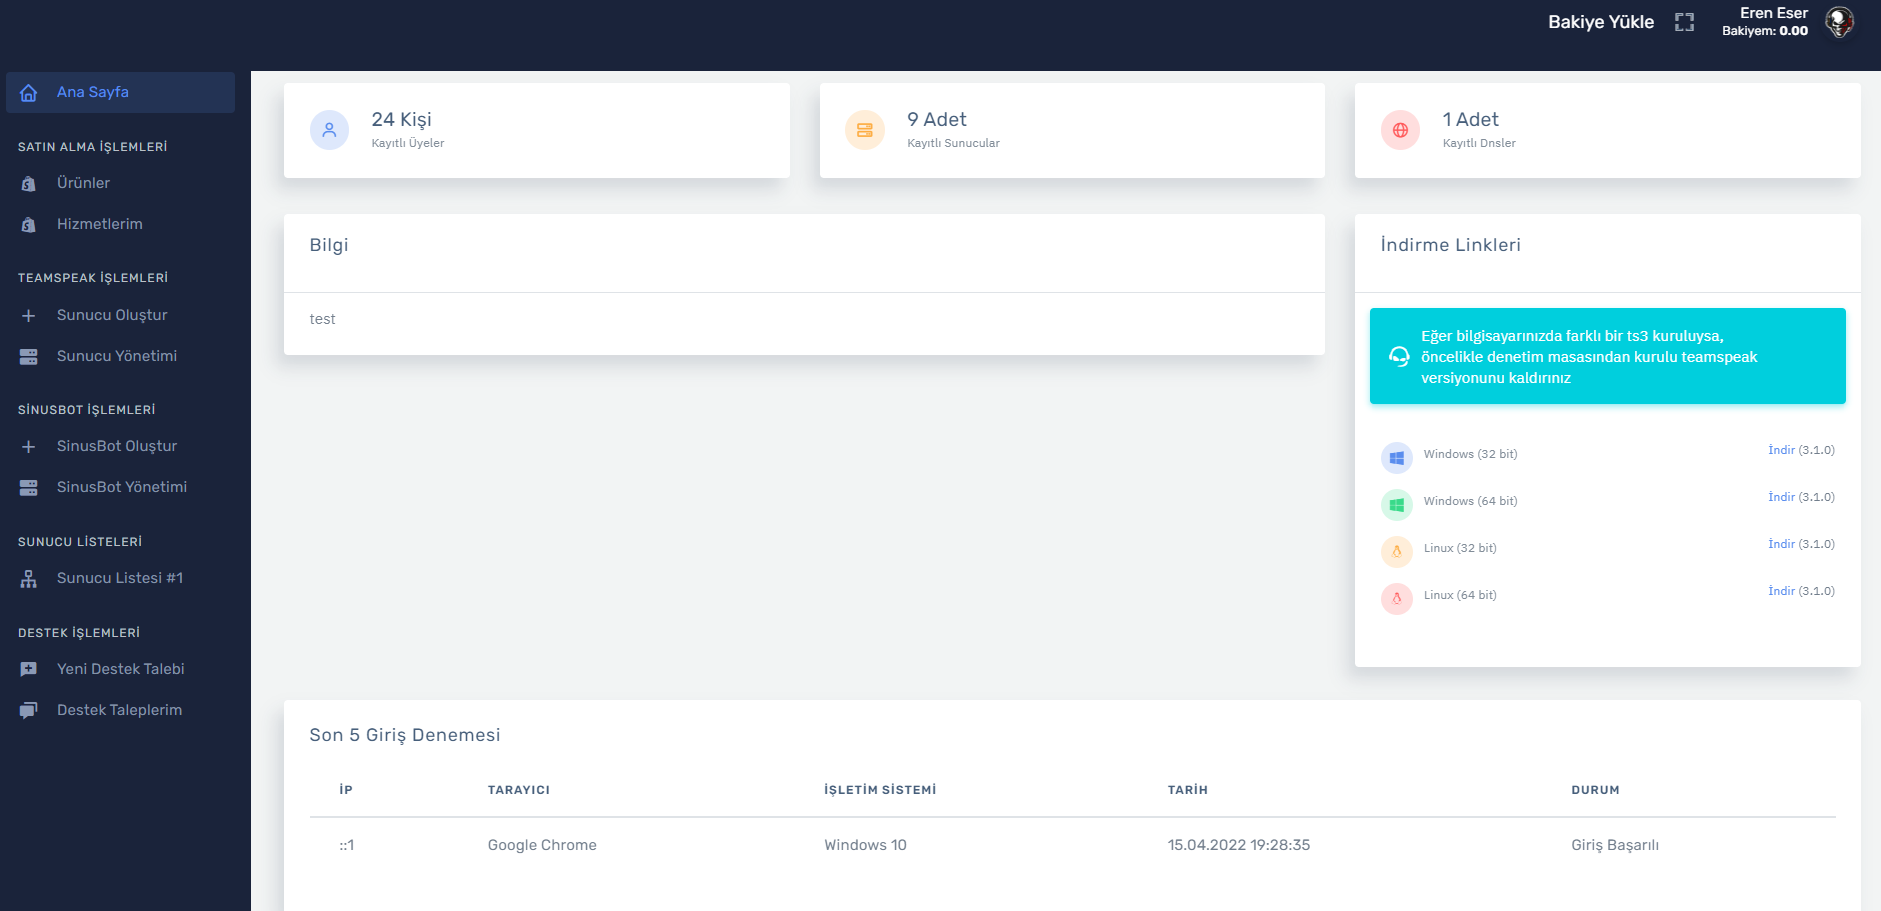Open Sunucu Listesi #1

pos(119,578)
